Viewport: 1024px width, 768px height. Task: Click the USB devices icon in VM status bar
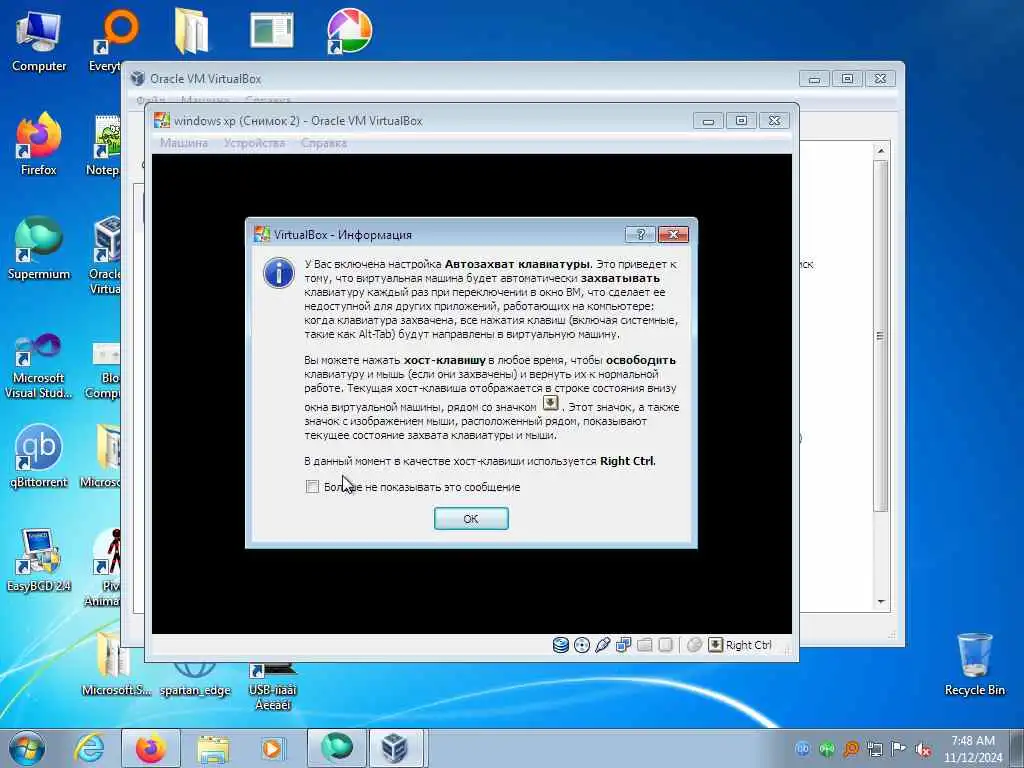pos(602,645)
